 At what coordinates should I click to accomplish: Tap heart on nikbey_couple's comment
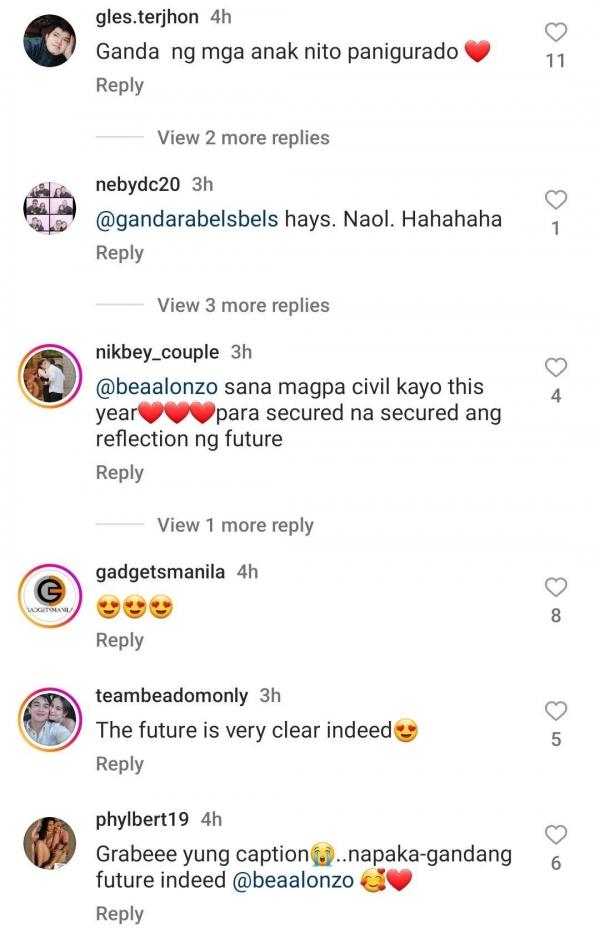[556, 367]
